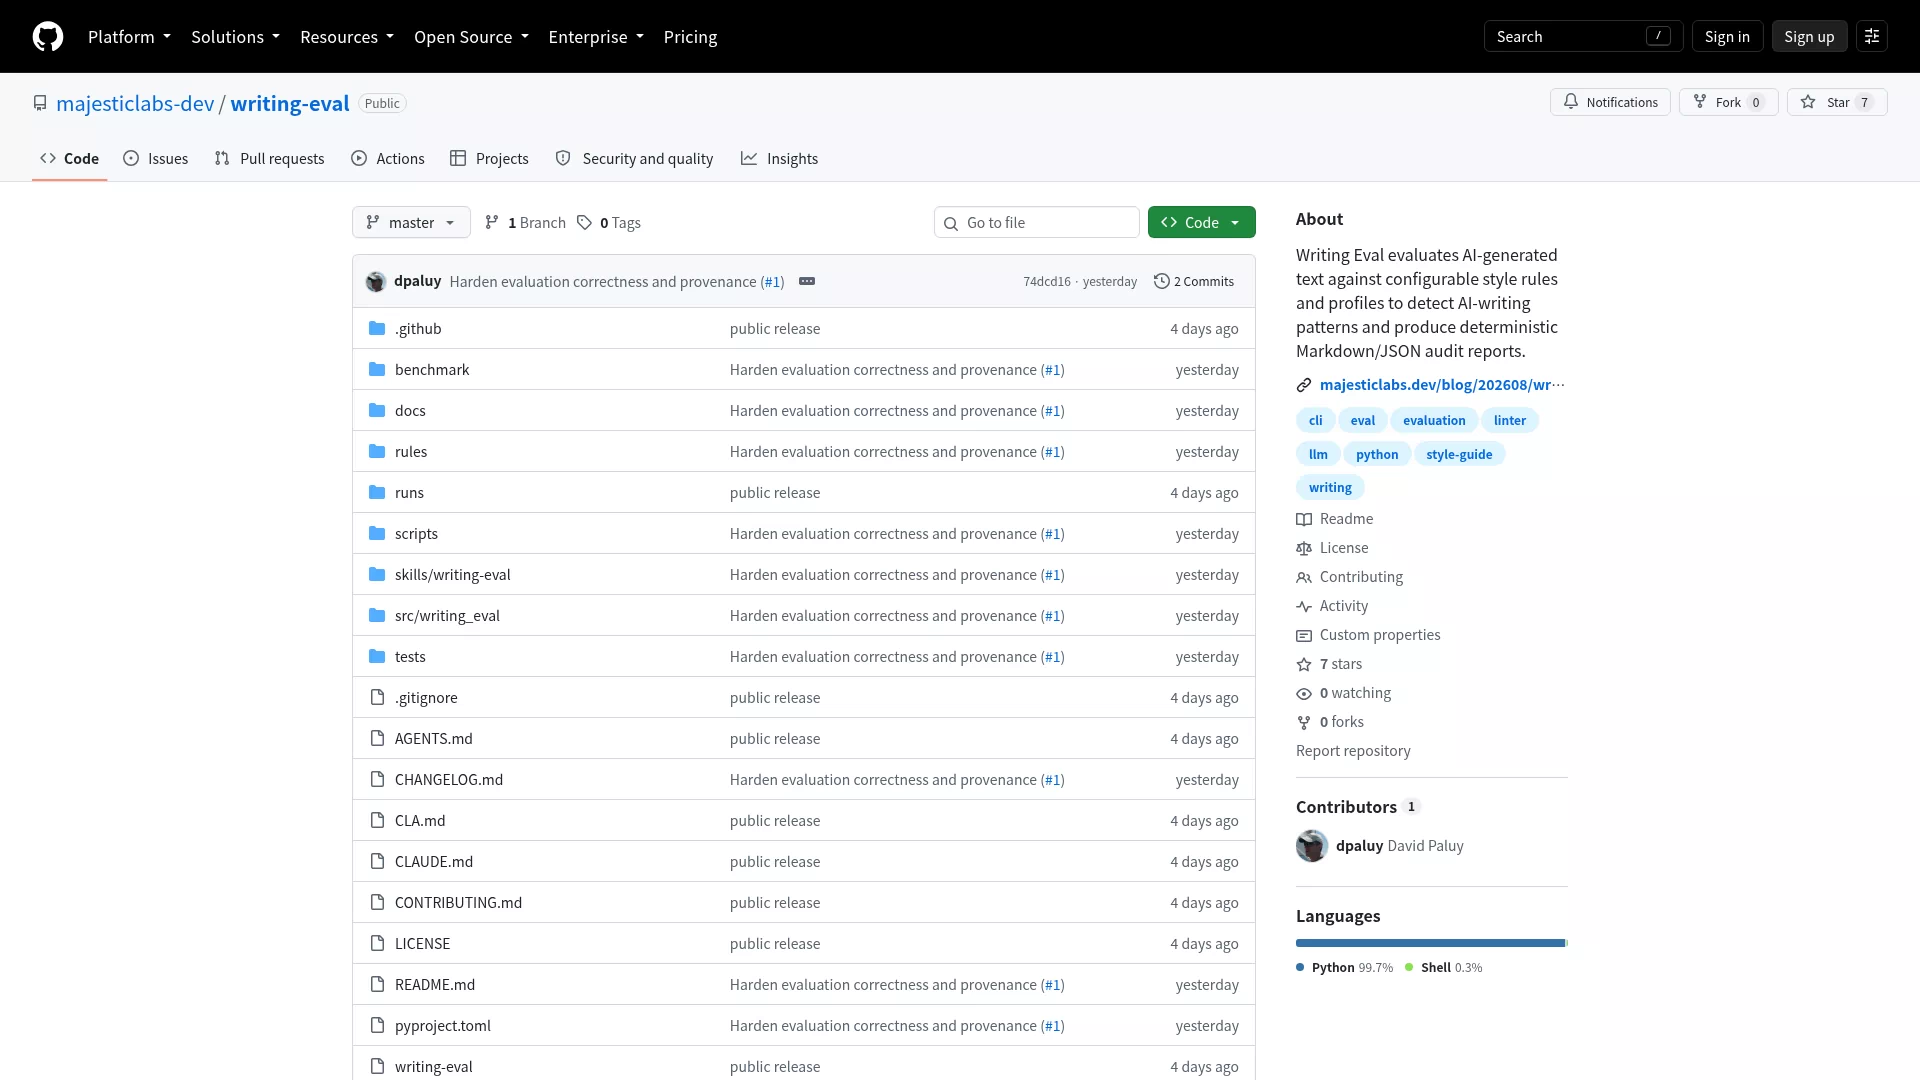The height and width of the screenshot is (1080, 1920).
Task: Click the scripts folder icon
Action: [377, 534]
